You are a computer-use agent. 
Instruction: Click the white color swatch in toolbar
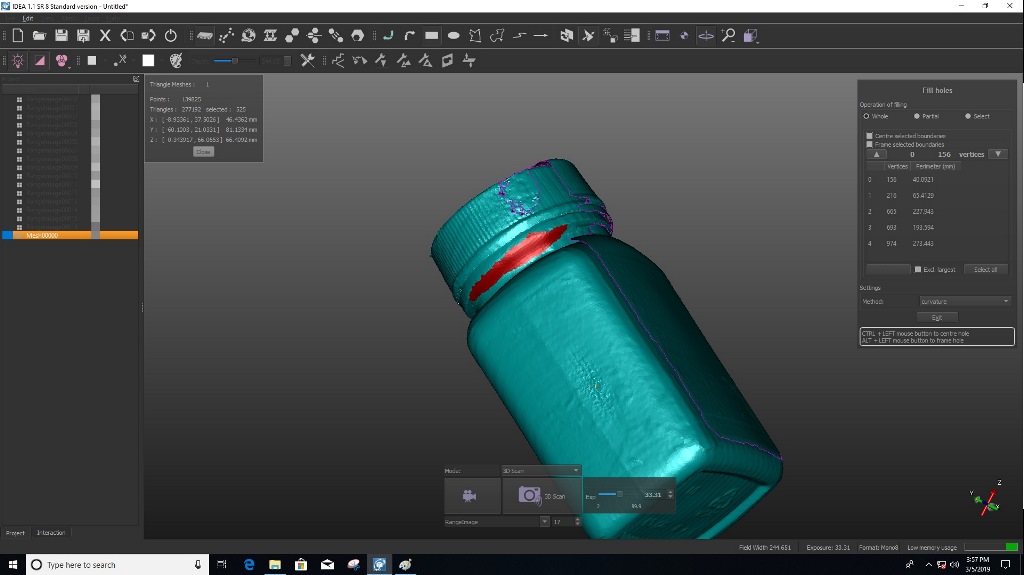[x=148, y=61]
